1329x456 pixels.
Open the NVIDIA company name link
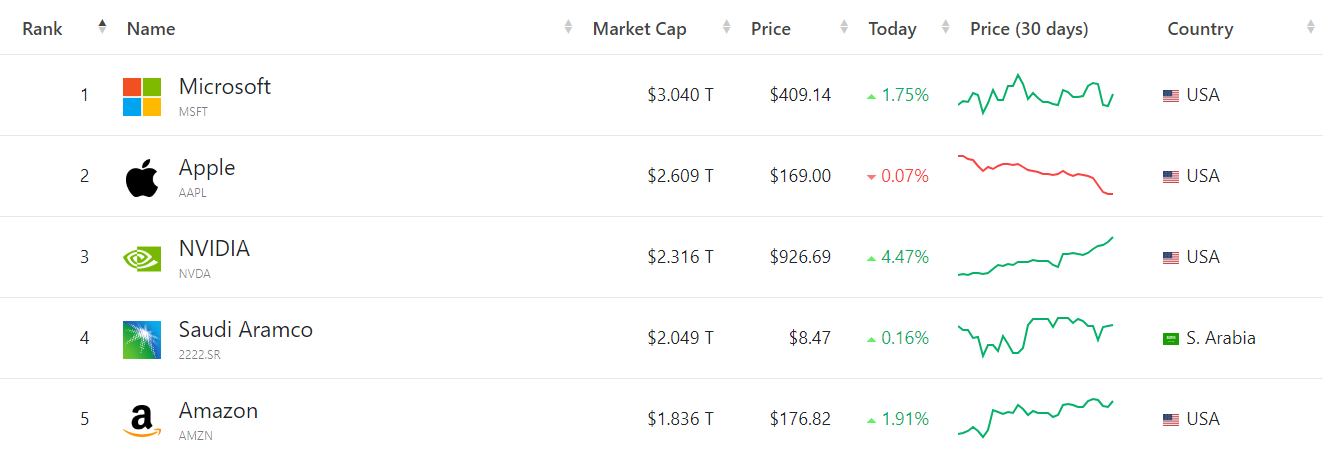click(214, 249)
